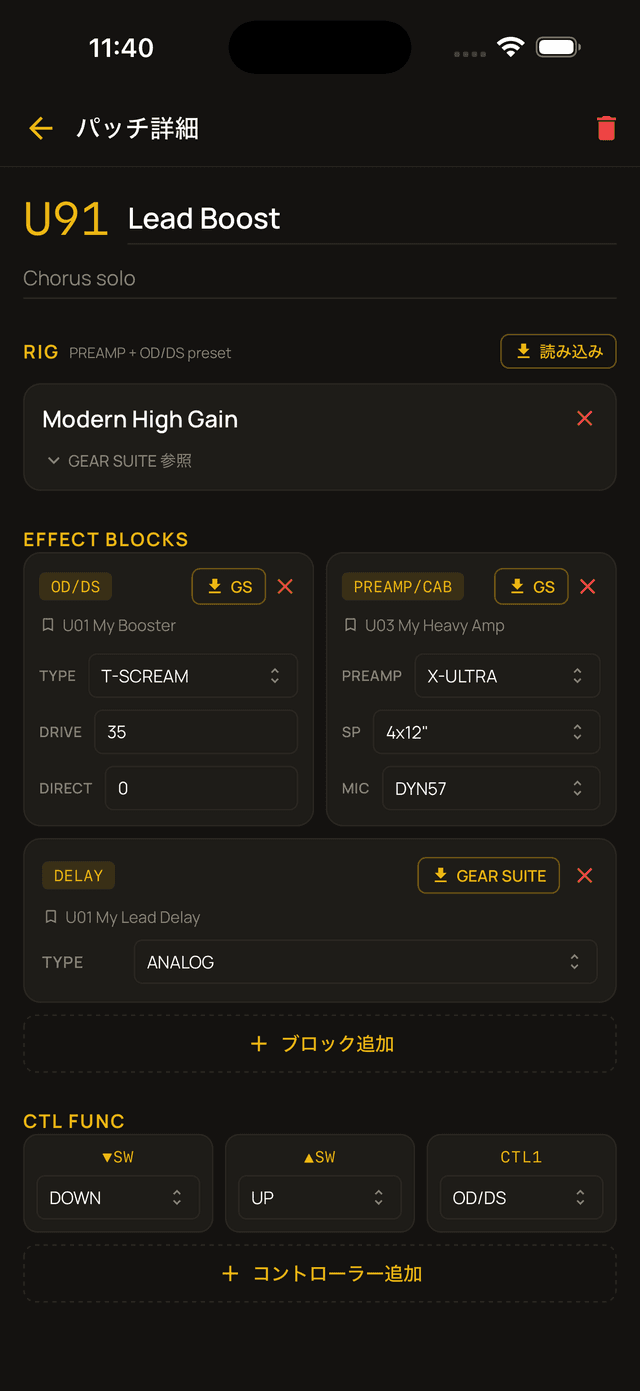Change the 4x12" speaker selection
The image size is (640, 1391).
(486, 732)
